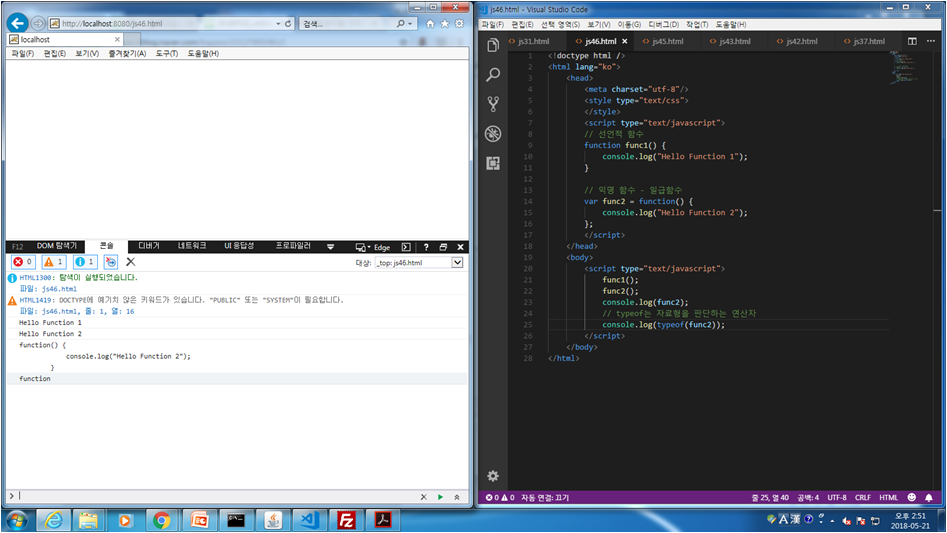Open Internet Explorer tools gear

459,24
